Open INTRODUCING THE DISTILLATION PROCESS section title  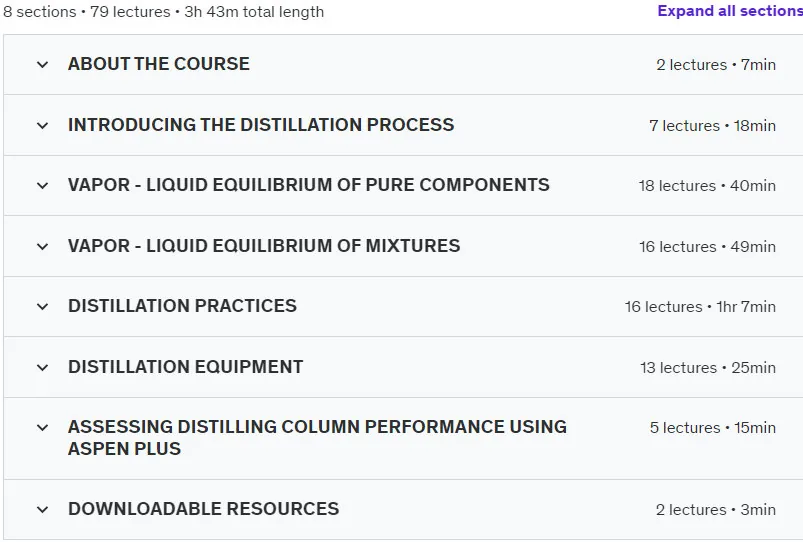coord(261,125)
